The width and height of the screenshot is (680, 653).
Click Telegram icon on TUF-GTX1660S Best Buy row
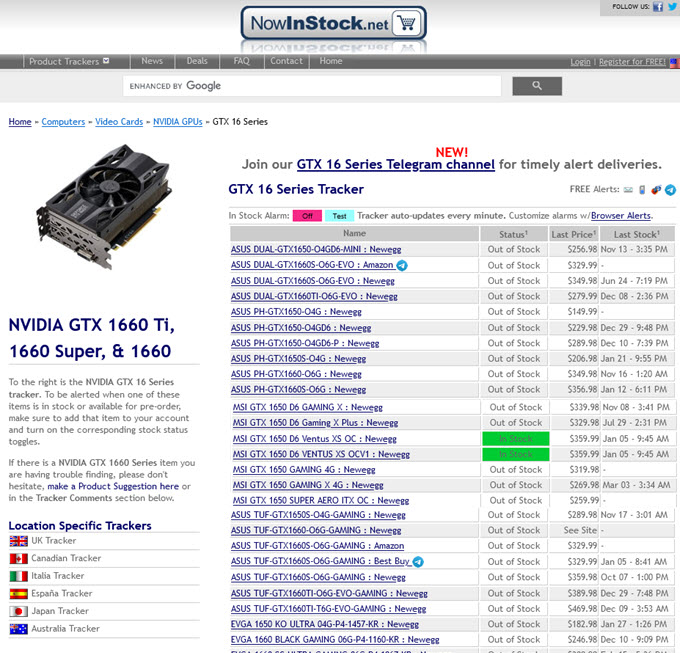[x=418, y=562]
